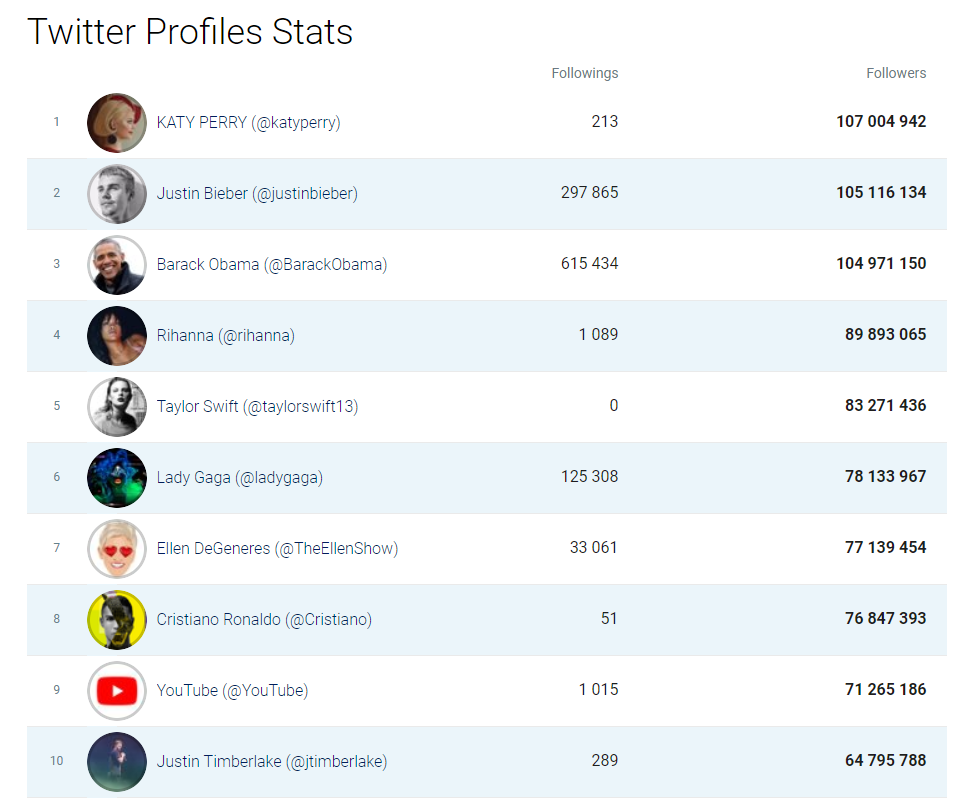Open Justin Bieber (@justinbieber) profile link
966x806 pixels.
[257, 194]
